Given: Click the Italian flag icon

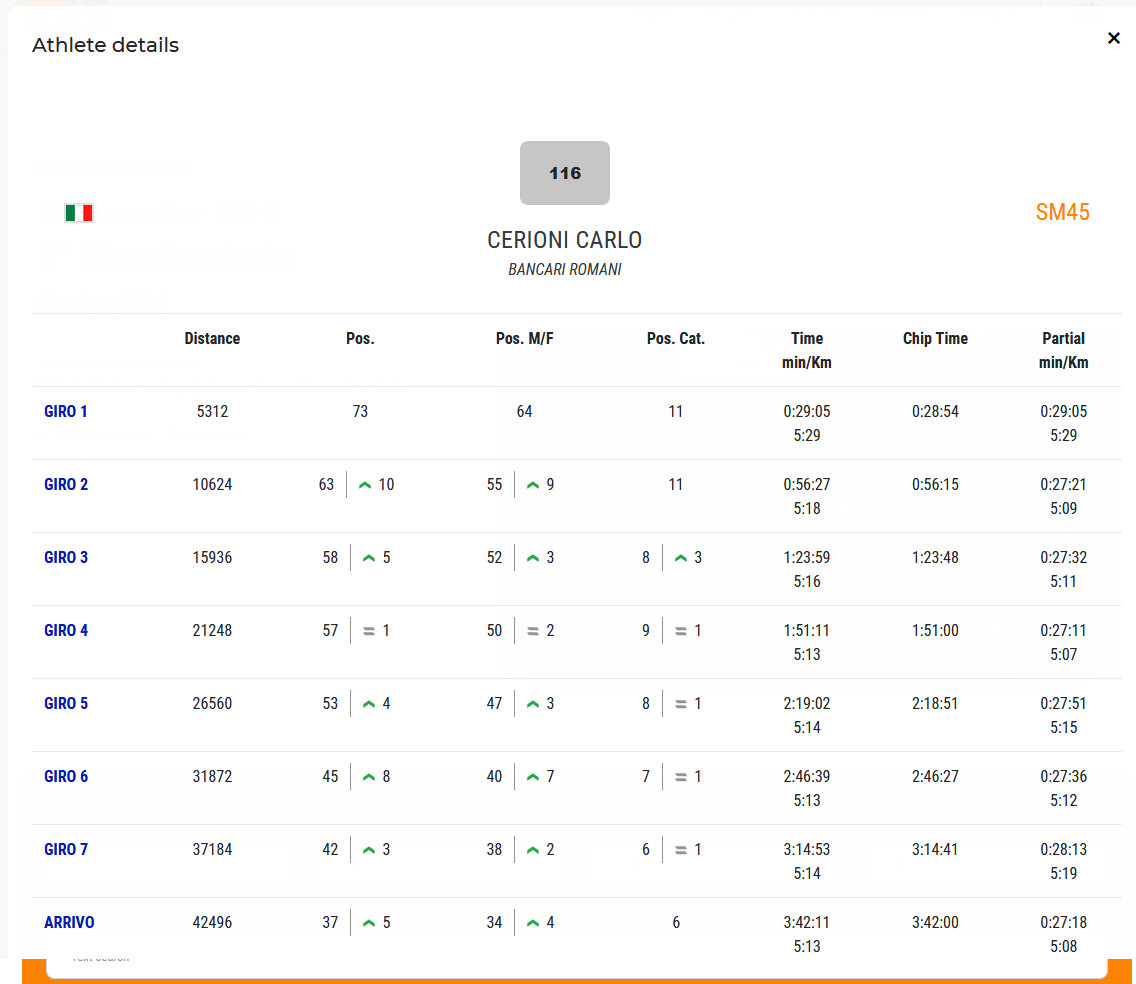Looking at the screenshot, I should pyautogui.click(x=79, y=212).
